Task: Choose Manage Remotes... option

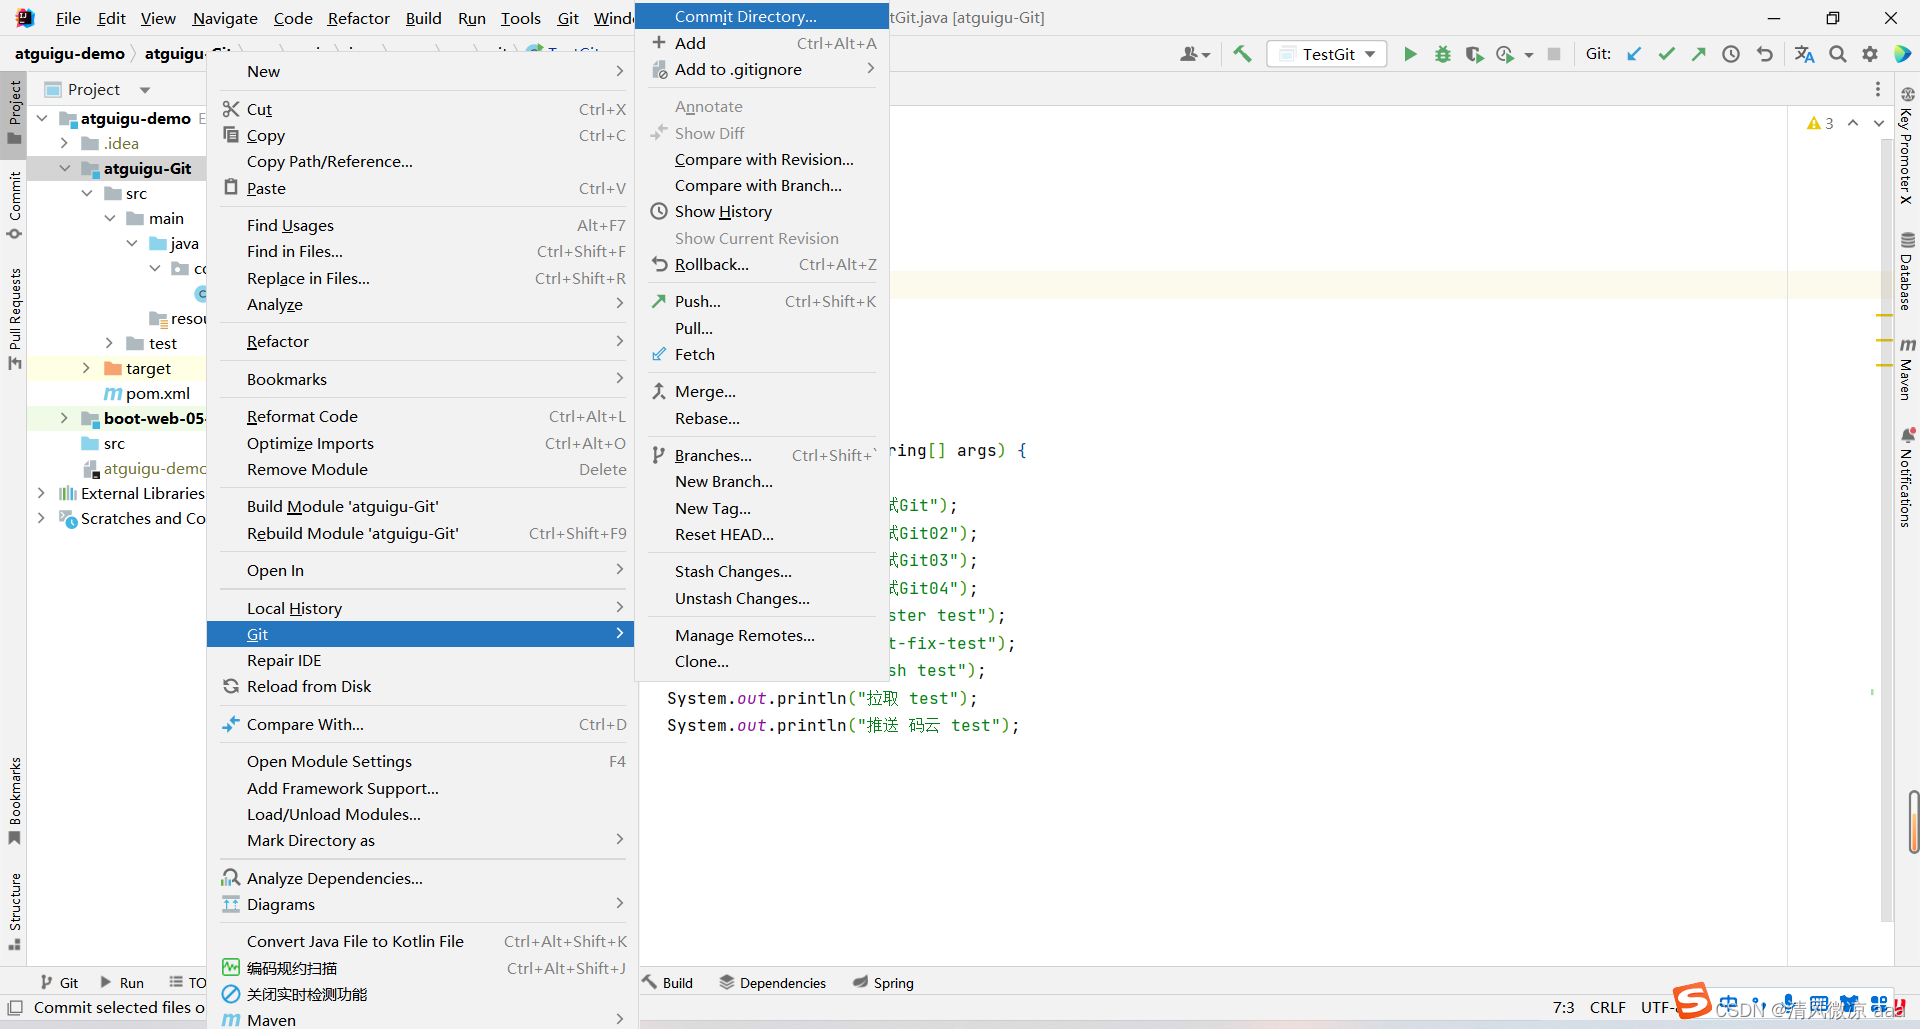Action: (762, 636)
